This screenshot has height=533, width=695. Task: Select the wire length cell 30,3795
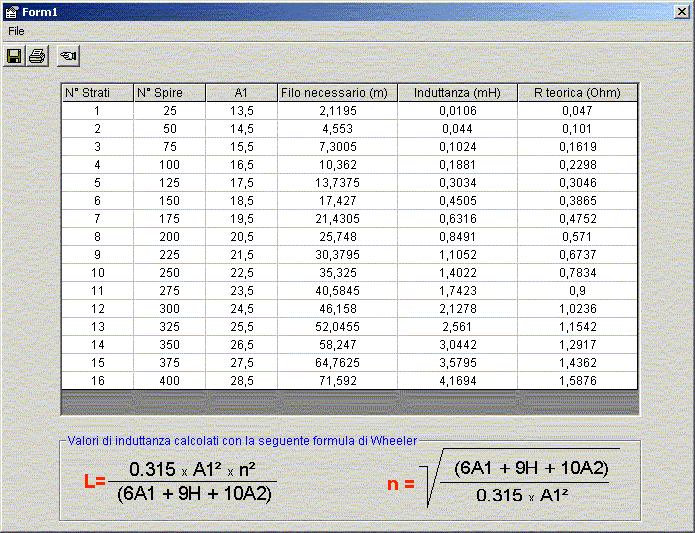point(338,255)
